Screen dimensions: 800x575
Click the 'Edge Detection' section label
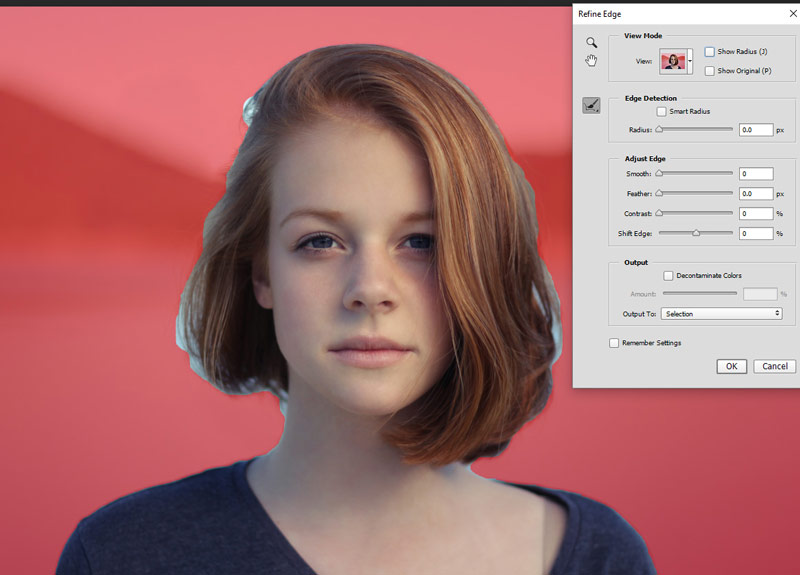click(x=651, y=98)
